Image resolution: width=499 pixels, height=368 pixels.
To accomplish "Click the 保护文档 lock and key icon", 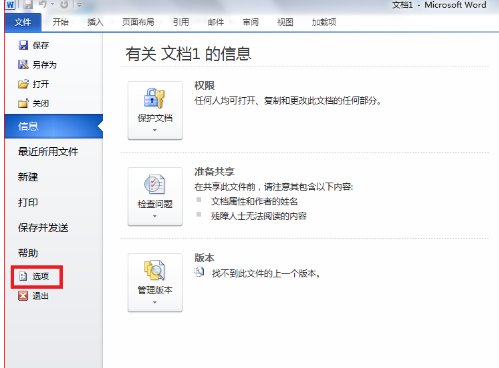I will (x=154, y=98).
